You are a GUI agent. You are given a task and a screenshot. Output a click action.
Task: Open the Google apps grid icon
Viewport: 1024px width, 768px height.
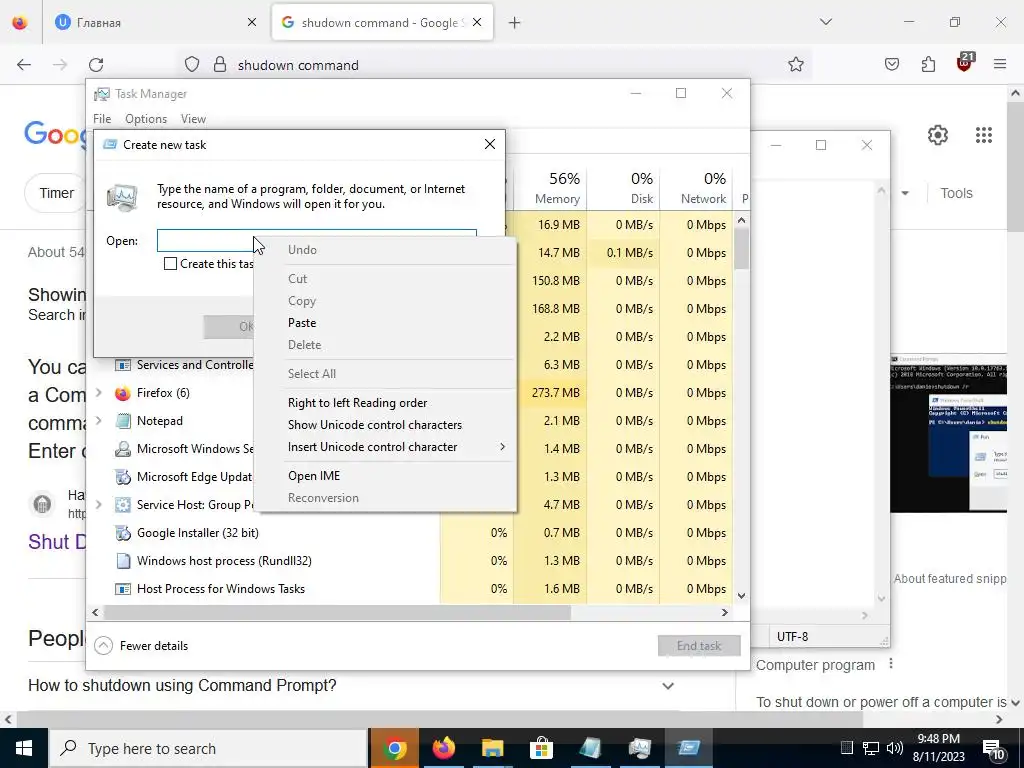point(984,135)
